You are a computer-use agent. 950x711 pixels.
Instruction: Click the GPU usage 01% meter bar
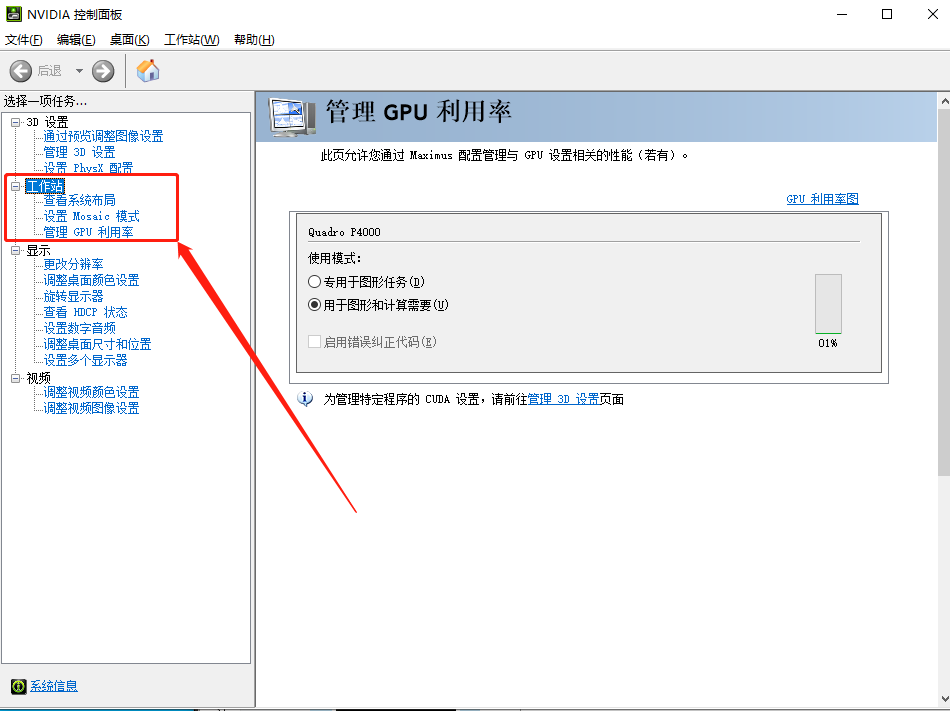pos(828,304)
